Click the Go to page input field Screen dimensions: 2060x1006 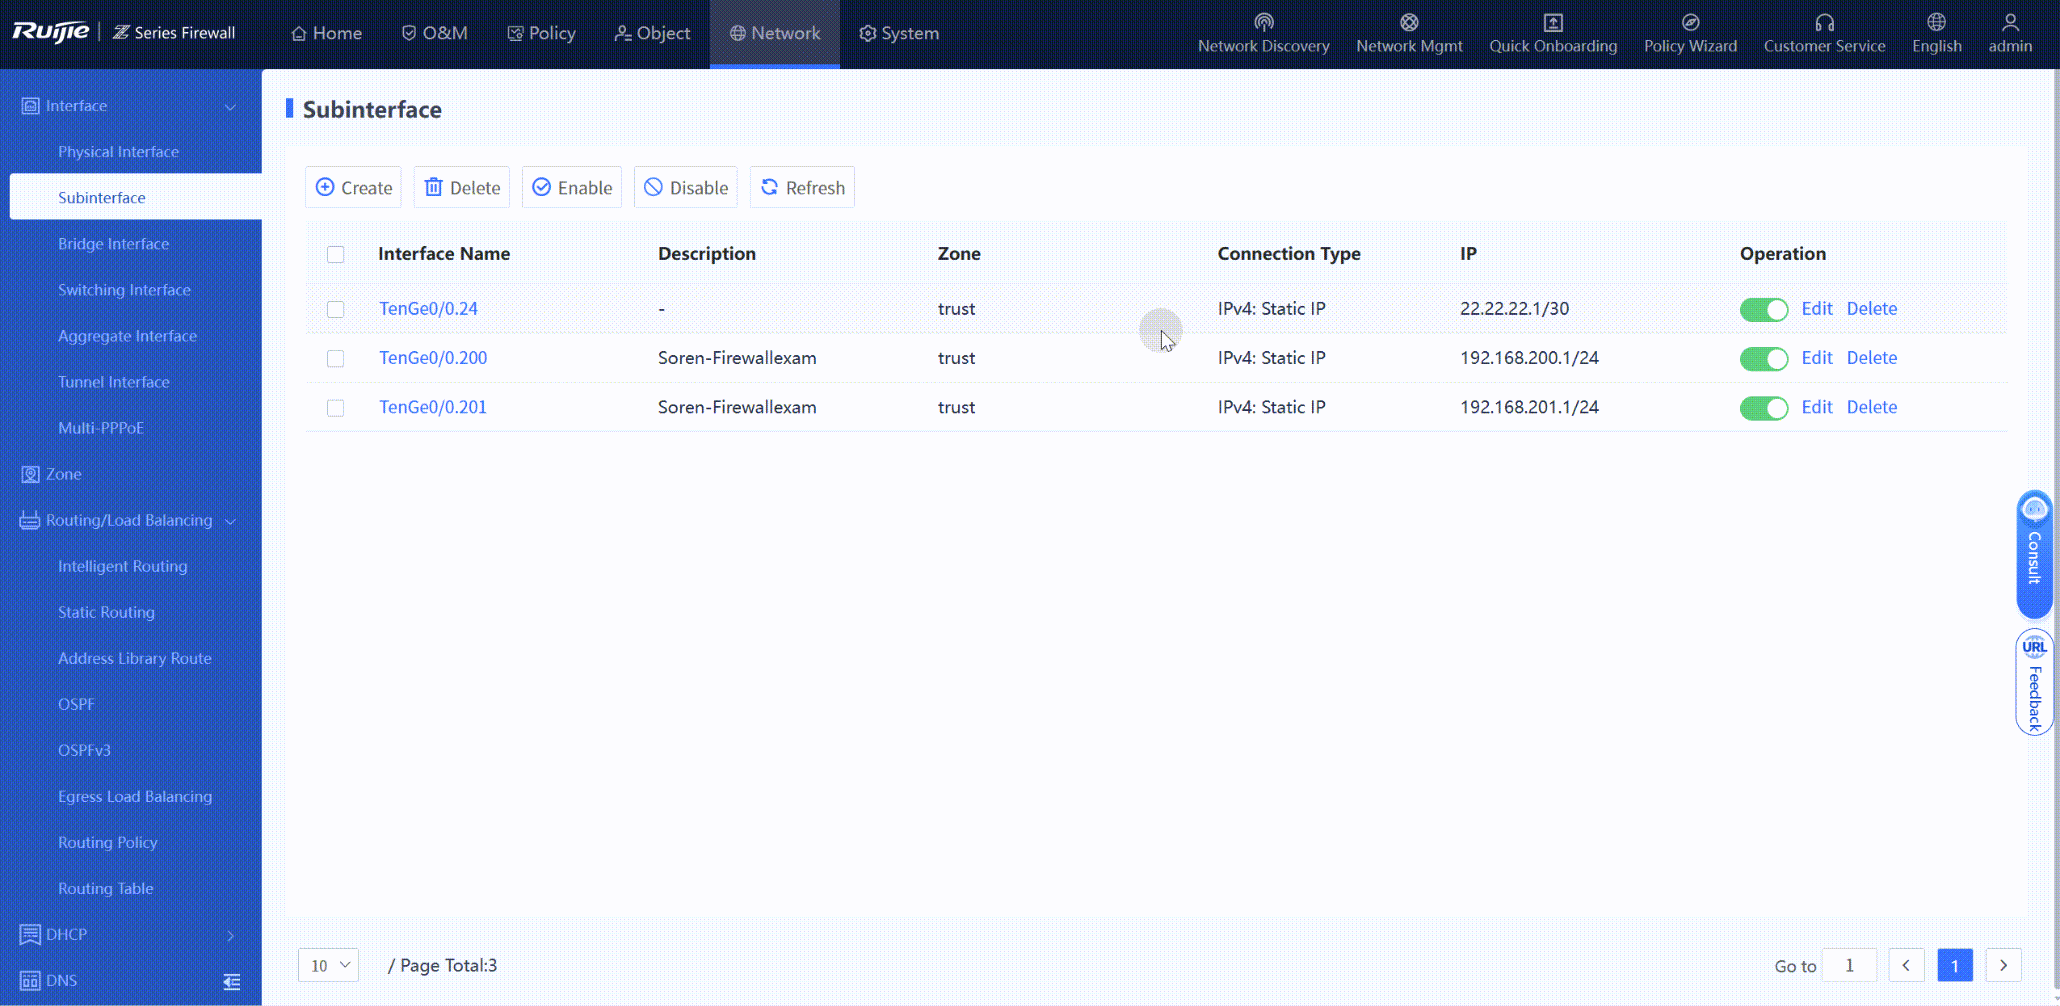1849,965
